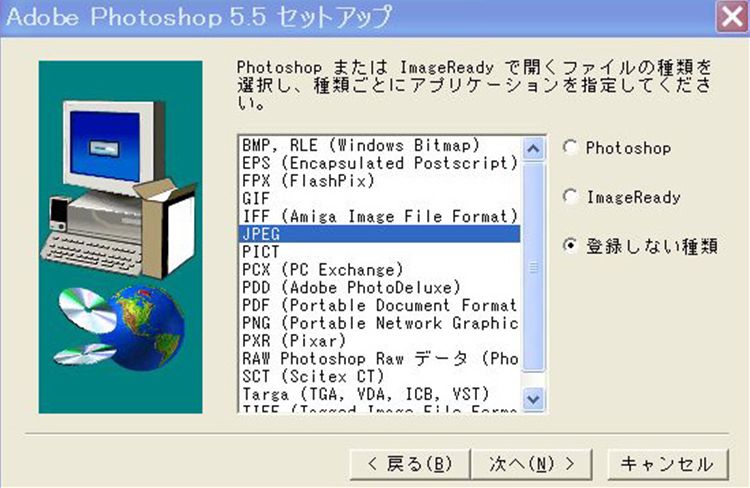The height and width of the screenshot is (488, 750).
Task: Select PNG (Portable Network Graphic) row
Action: (x=379, y=323)
